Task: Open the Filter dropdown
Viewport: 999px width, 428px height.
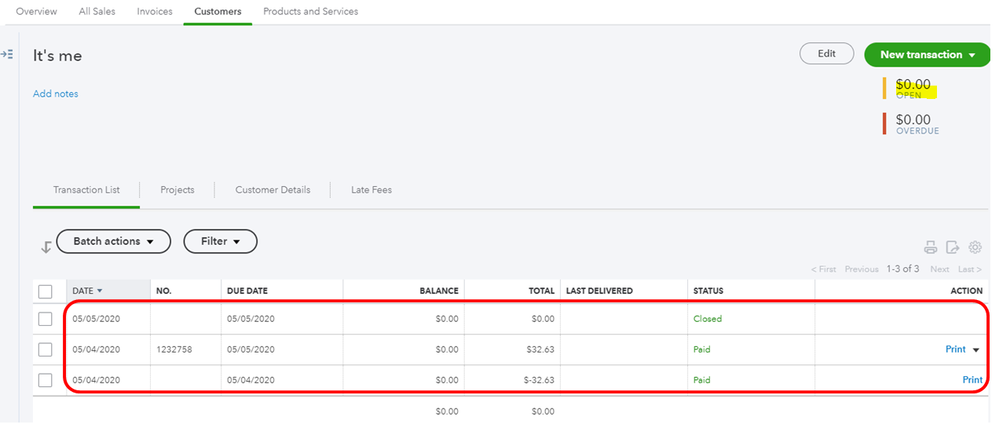Action: 220,242
